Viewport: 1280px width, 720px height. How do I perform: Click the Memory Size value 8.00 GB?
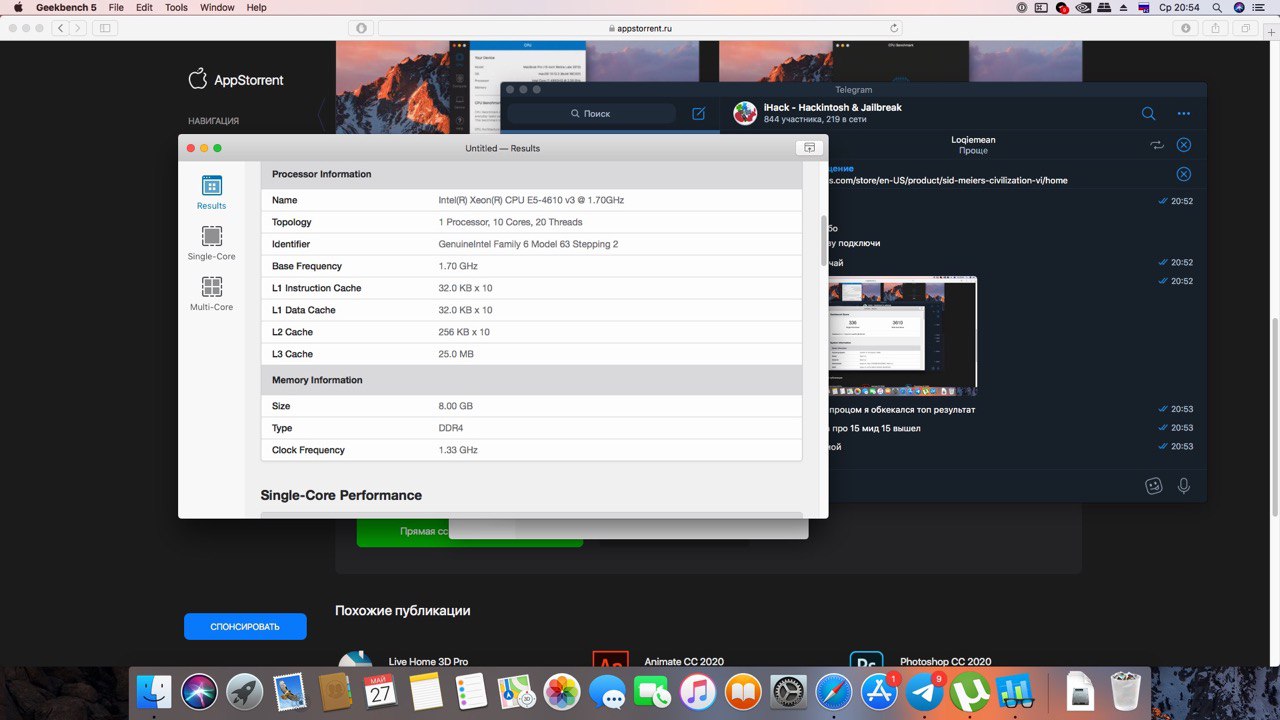pos(455,406)
